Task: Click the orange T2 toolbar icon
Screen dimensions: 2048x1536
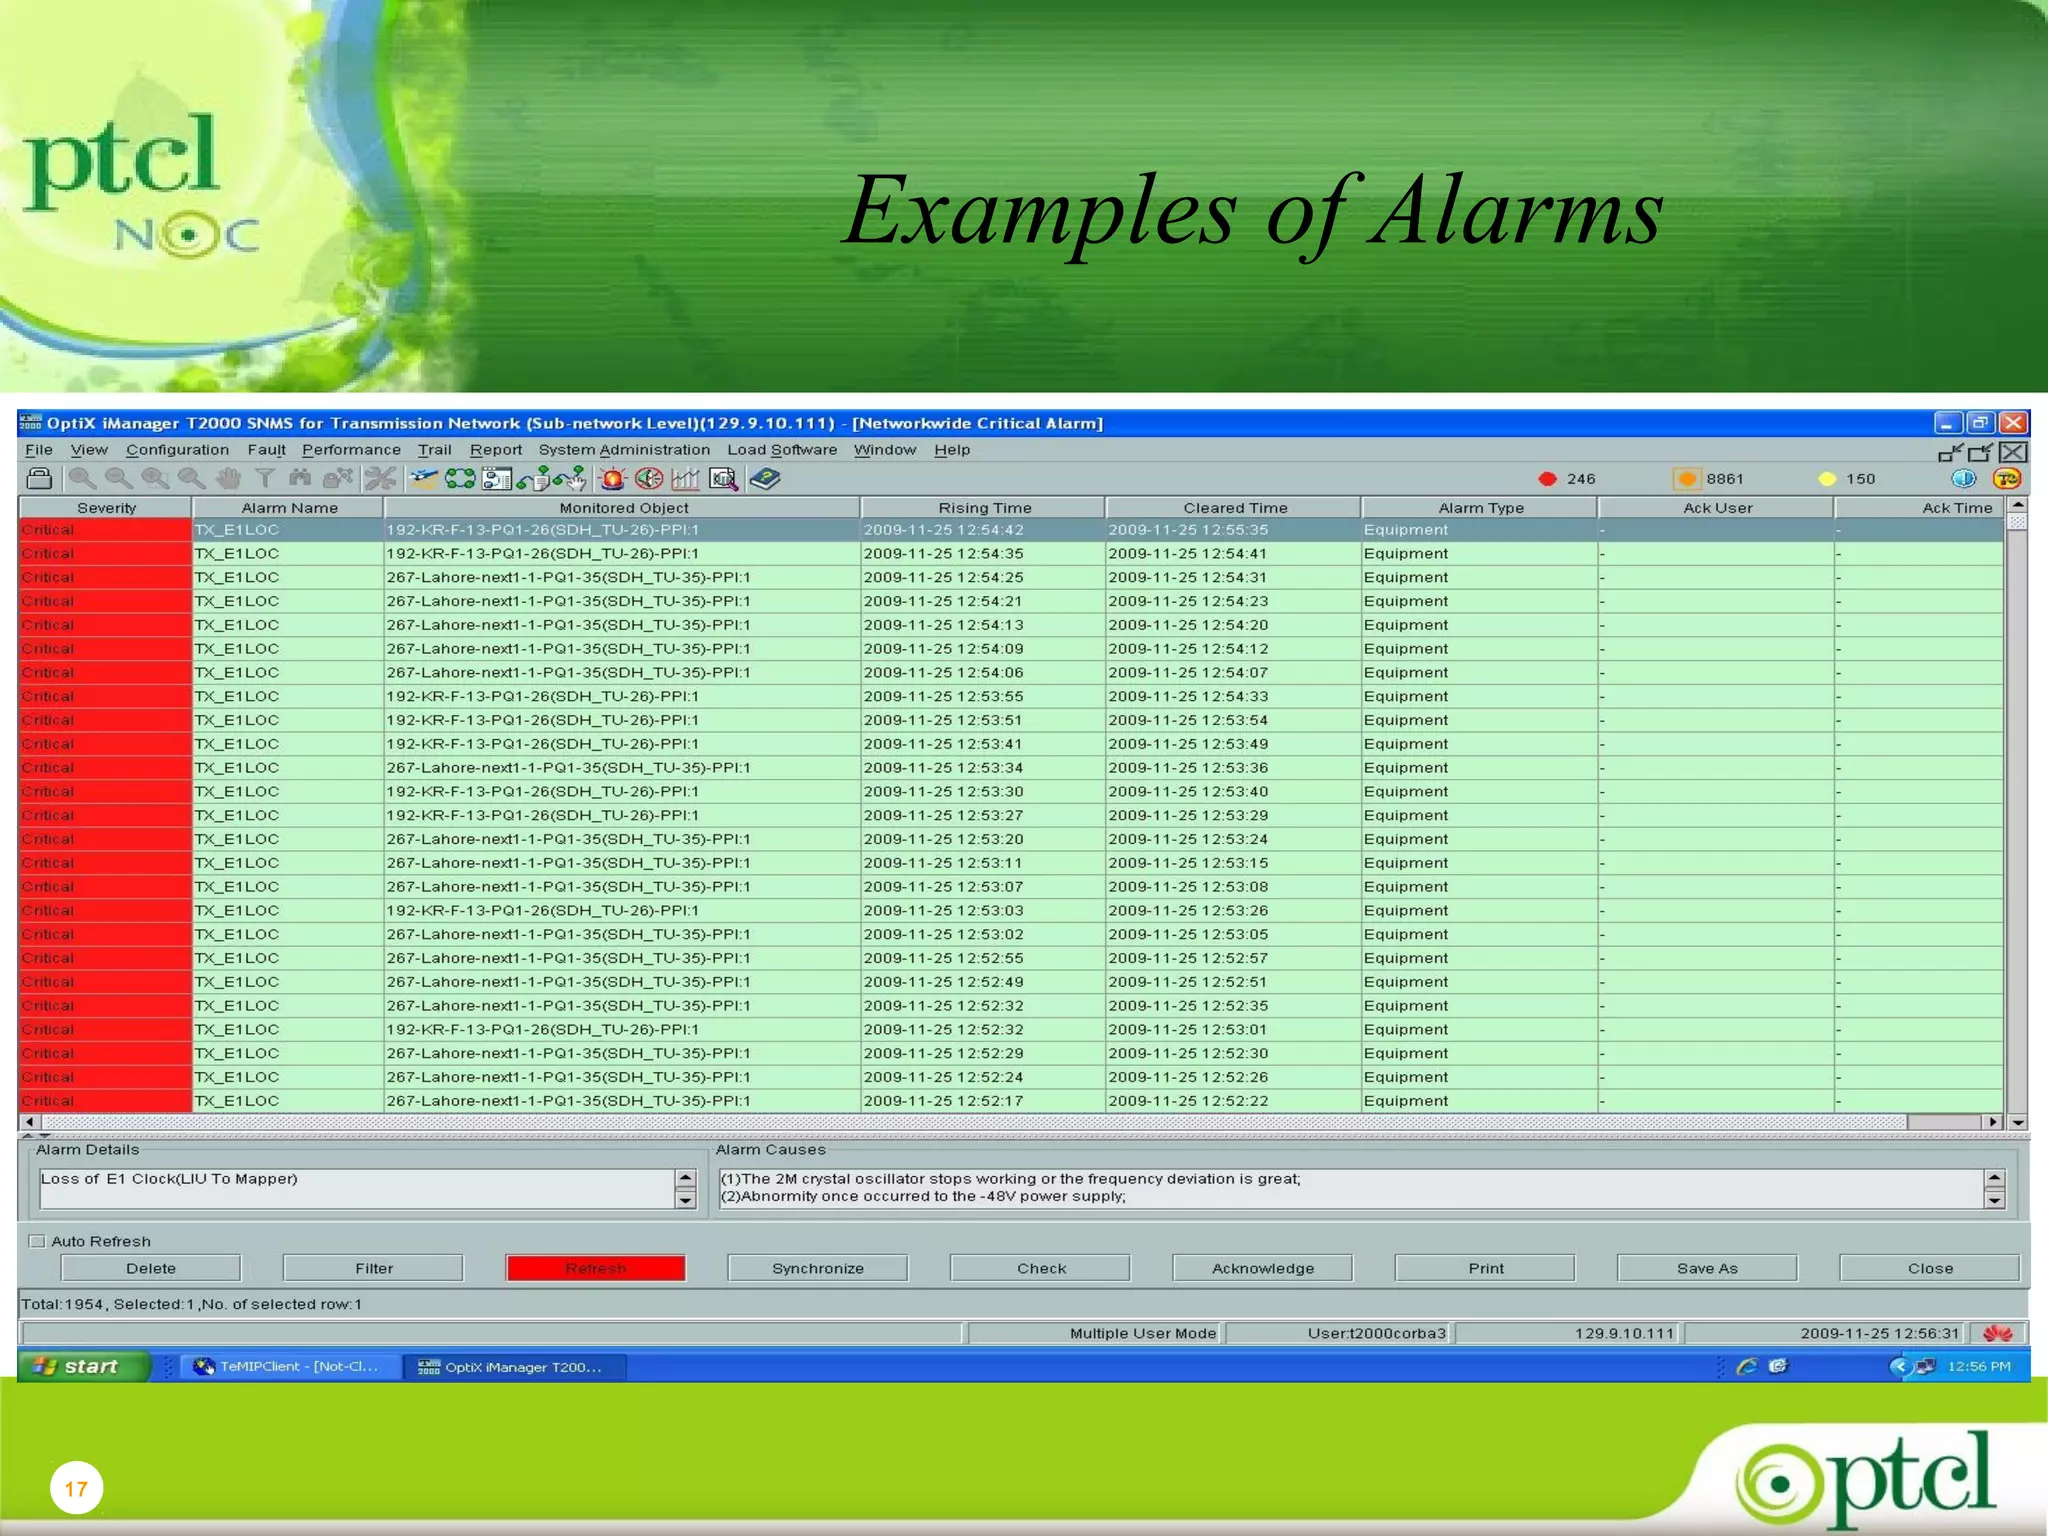Action: (x=2006, y=479)
